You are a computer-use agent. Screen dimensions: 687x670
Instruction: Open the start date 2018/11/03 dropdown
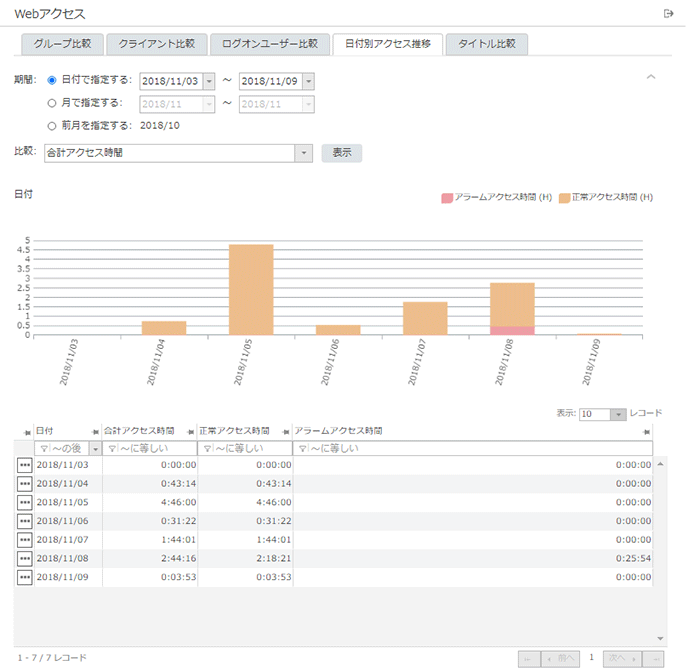(x=209, y=81)
